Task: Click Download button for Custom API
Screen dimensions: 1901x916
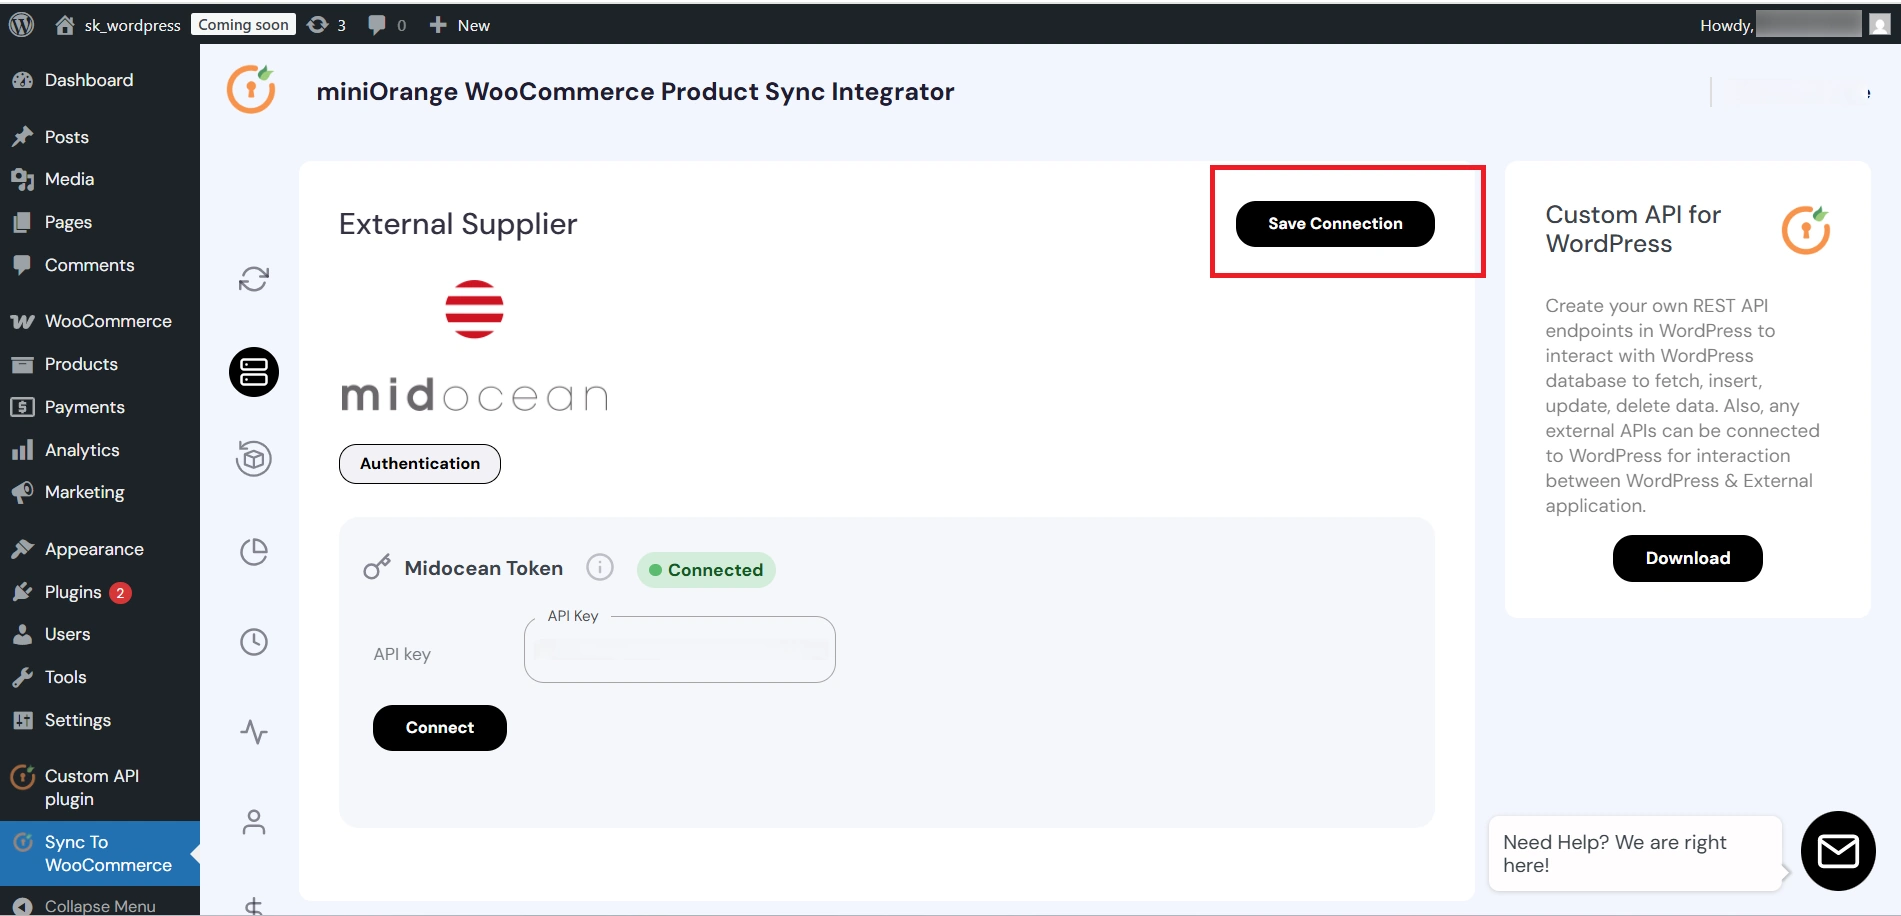Action: click(x=1688, y=558)
